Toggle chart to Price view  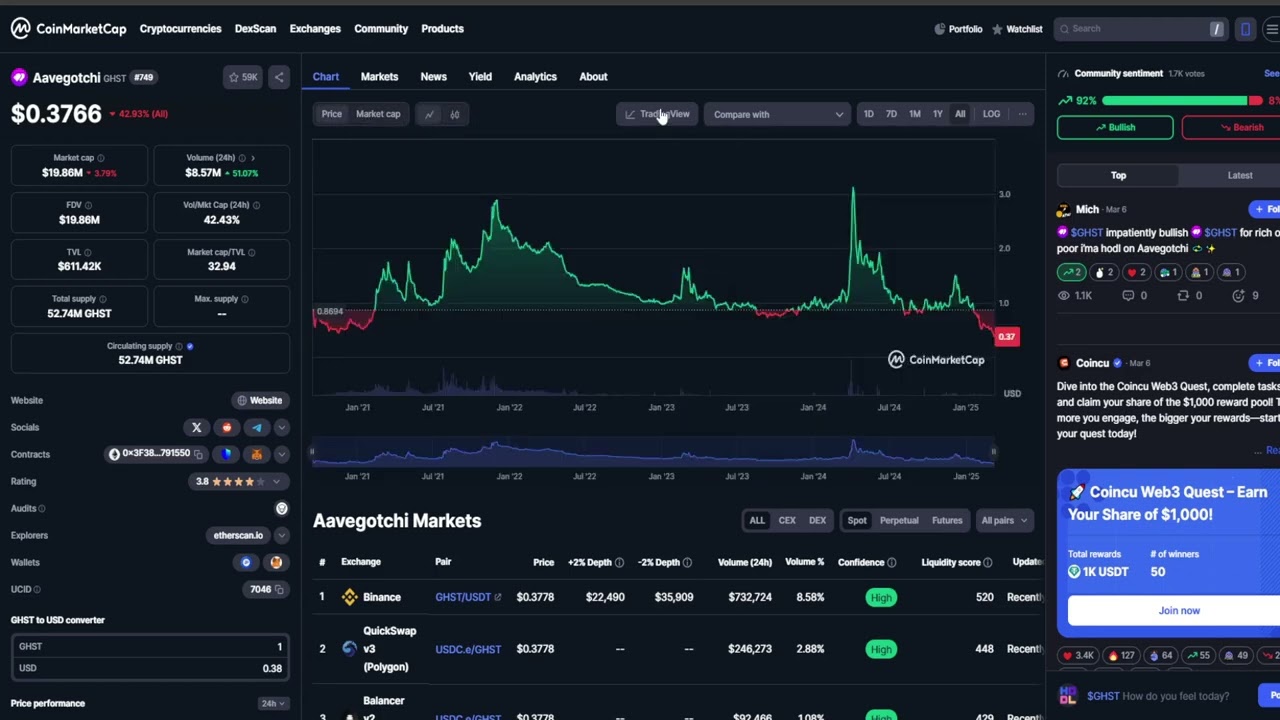coord(331,114)
